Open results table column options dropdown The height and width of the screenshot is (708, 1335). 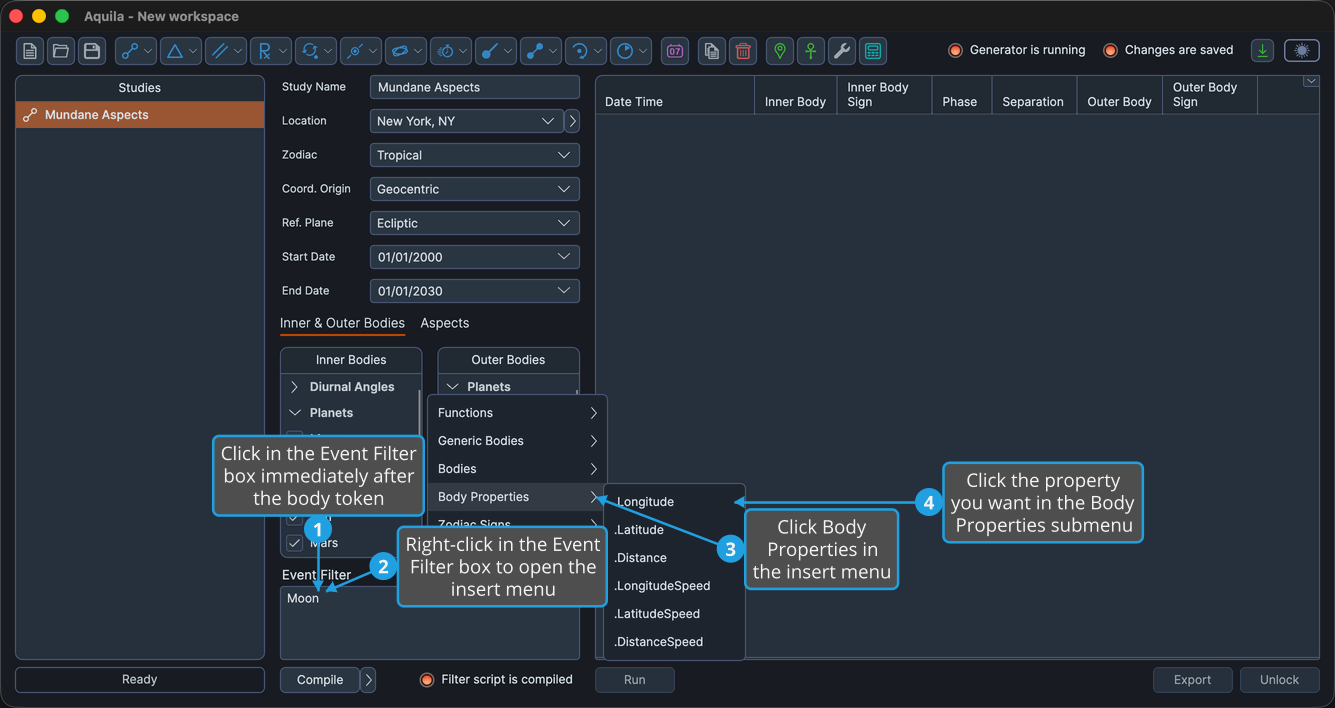[x=1311, y=82]
